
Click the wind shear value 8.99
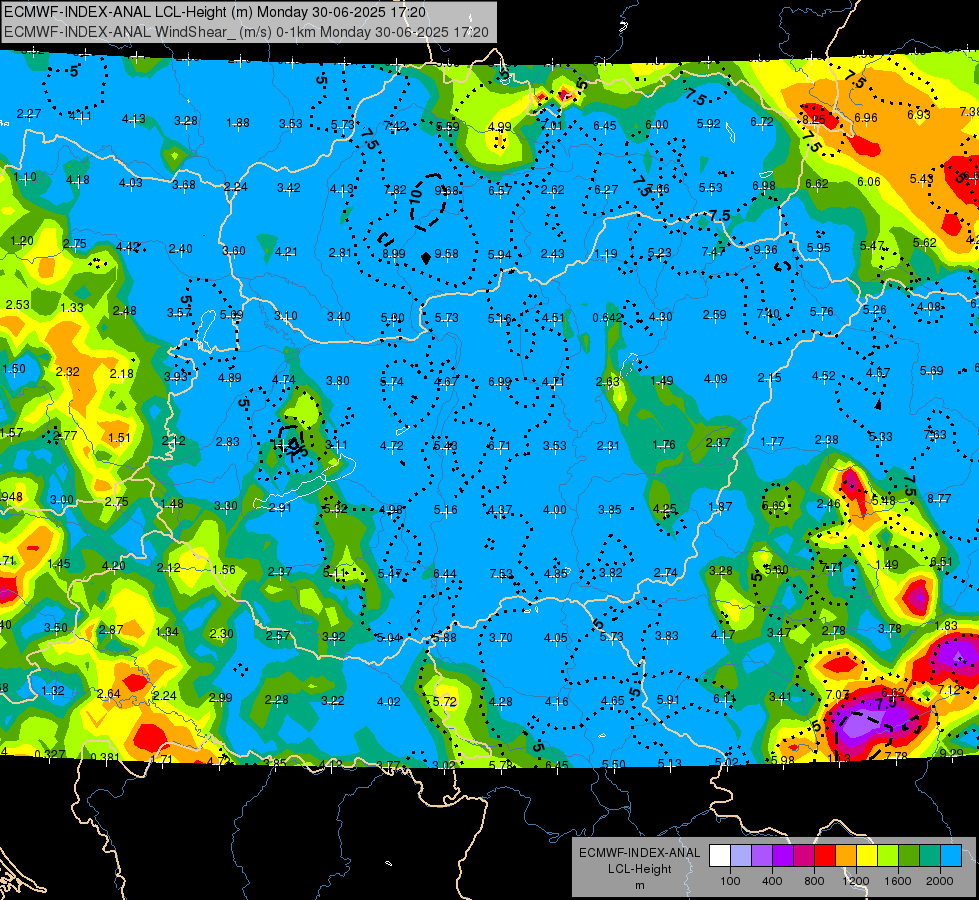[394, 254]
